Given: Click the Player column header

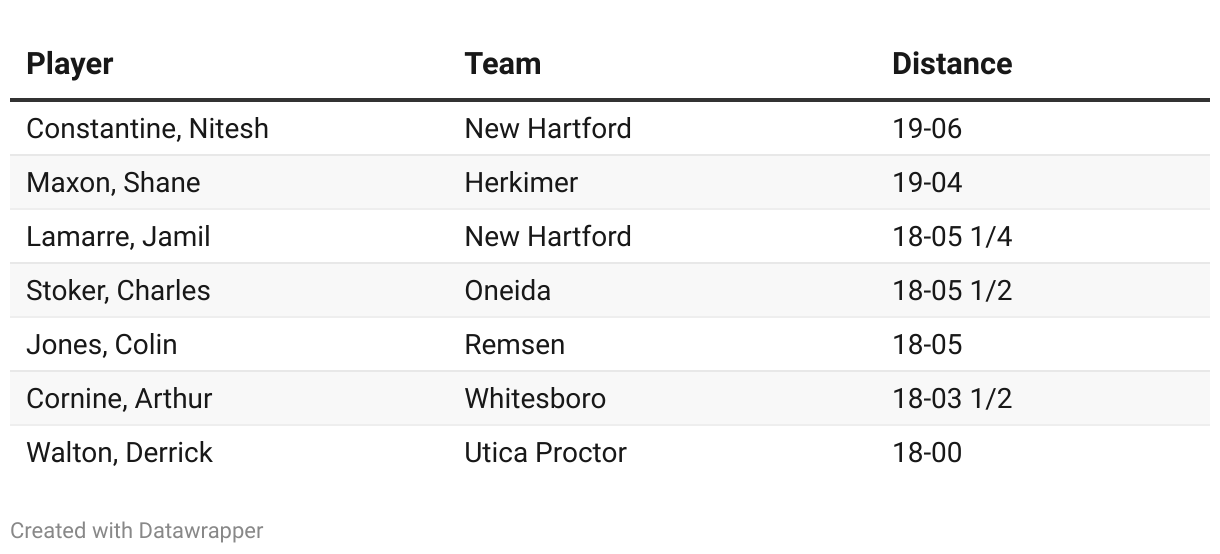Looking at the screenshot, I should coord(69,64).
